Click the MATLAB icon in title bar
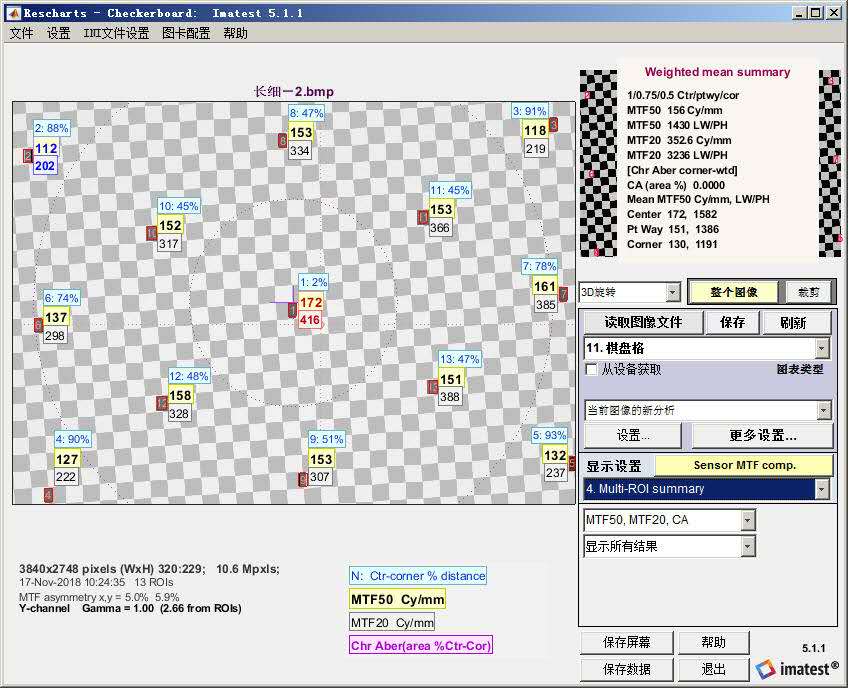 [13, 13]
